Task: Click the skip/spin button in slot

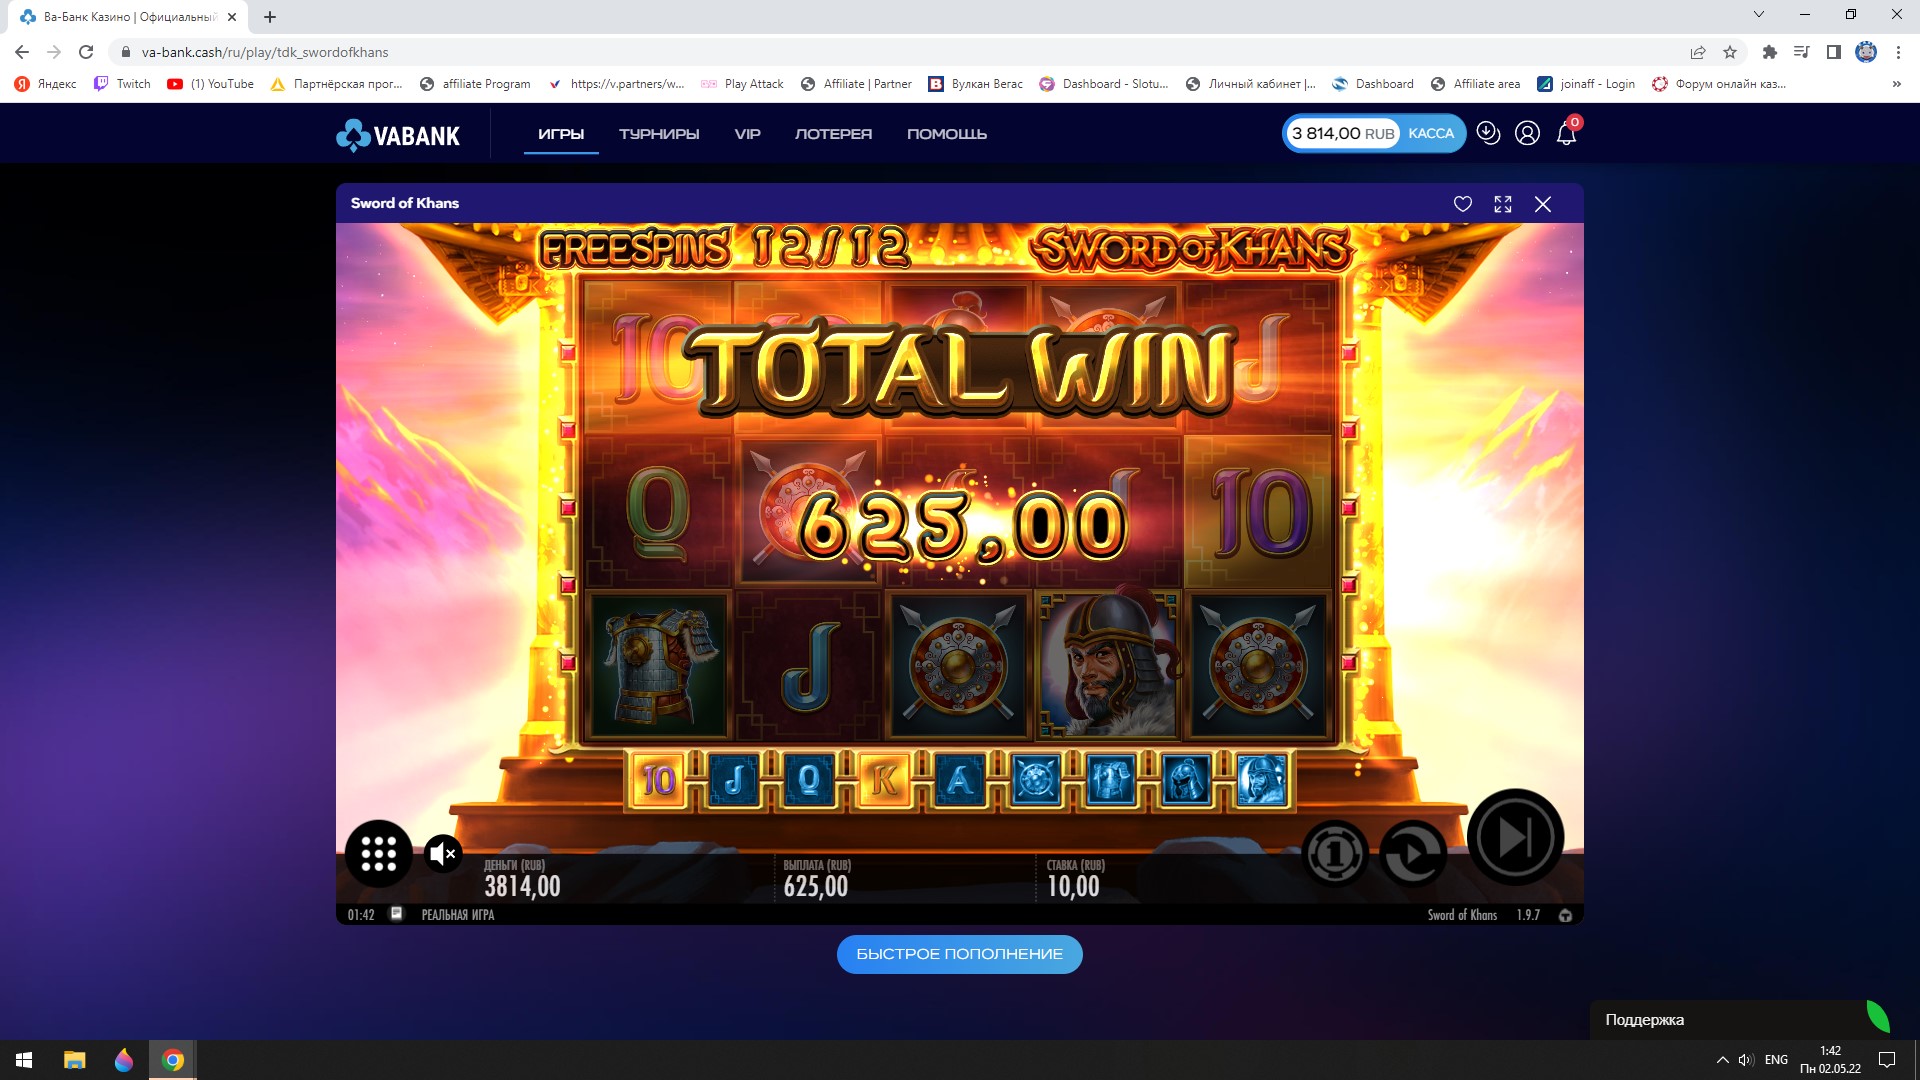Action: pyautogui.click(x=1515, y=837)
